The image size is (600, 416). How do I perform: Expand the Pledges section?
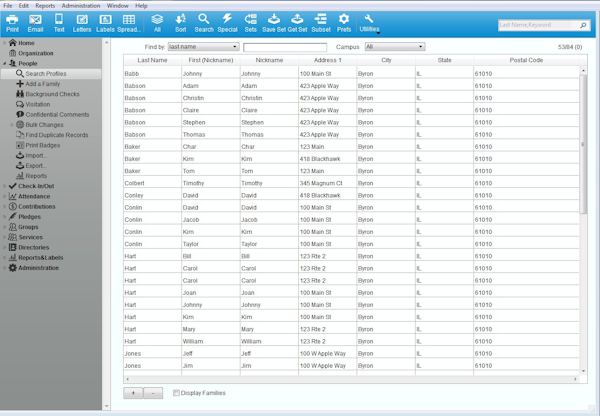click(x=5, y=217)
